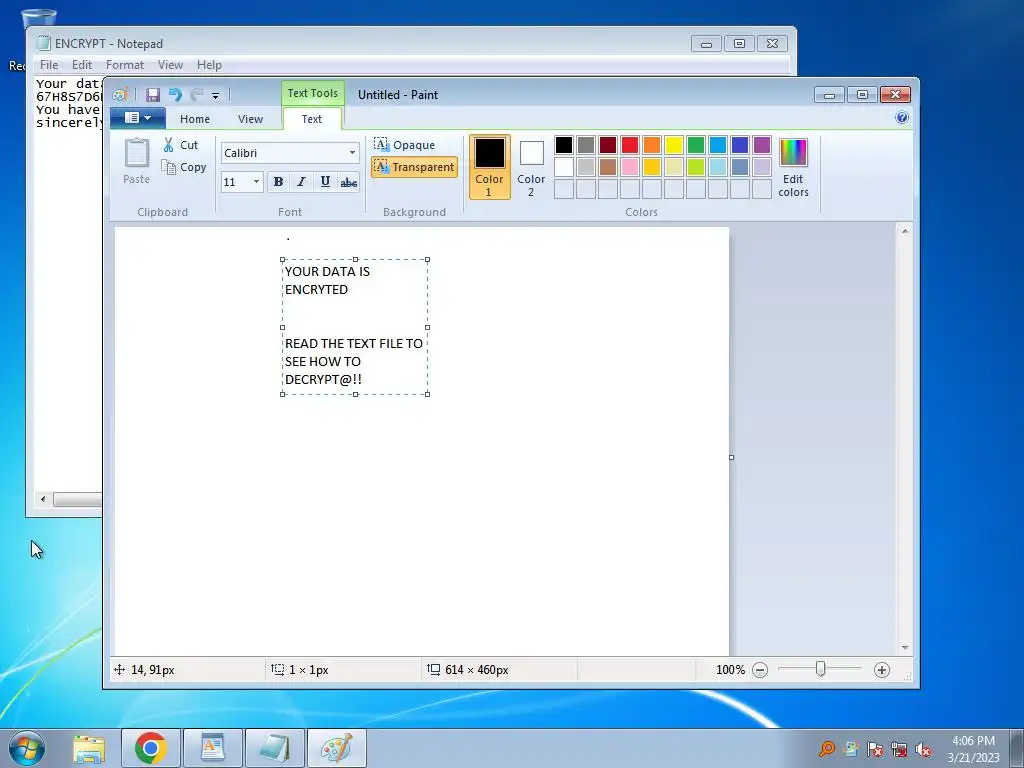
Task: Open the Paint application menu button
Action: pyautogui.click(x=137, y=118)
